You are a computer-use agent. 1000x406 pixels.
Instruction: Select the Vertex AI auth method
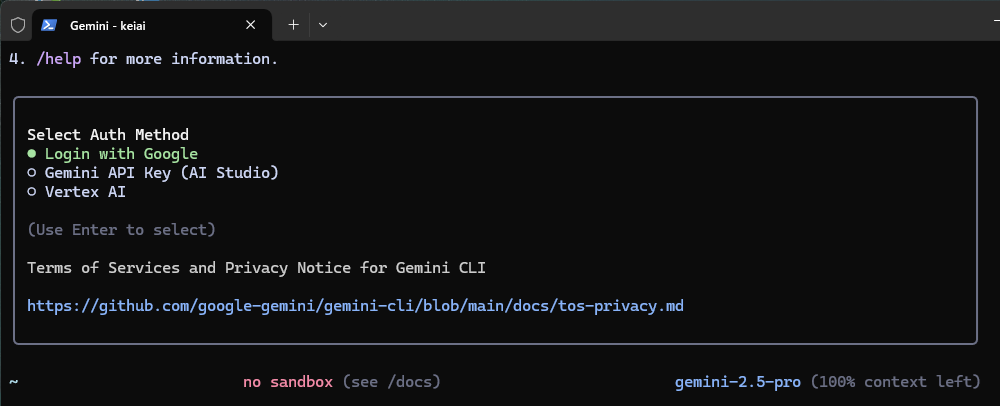(x=77, y=192)
